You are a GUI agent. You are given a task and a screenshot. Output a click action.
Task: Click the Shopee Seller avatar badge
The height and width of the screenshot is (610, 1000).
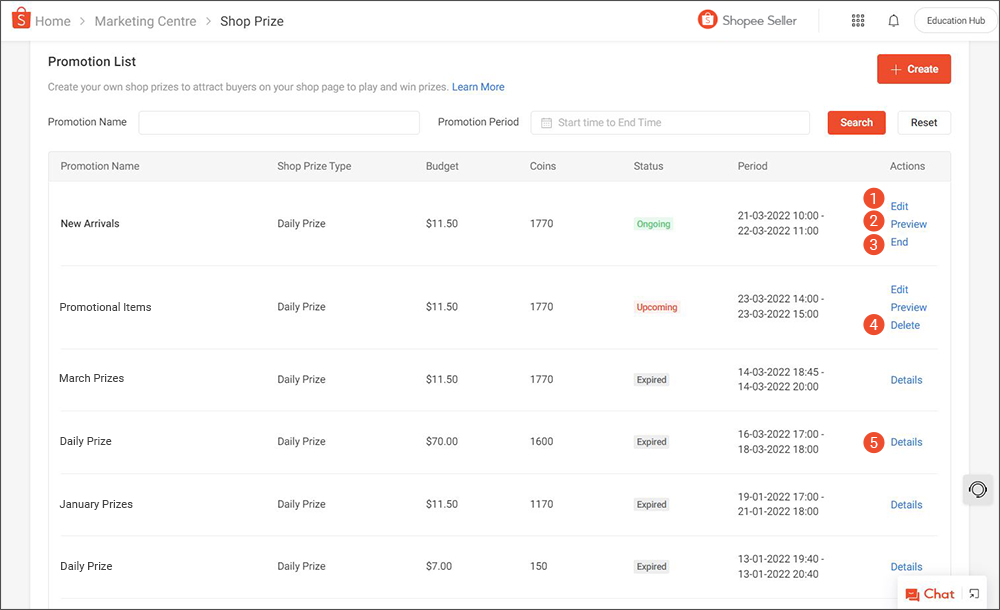[709, 20]
